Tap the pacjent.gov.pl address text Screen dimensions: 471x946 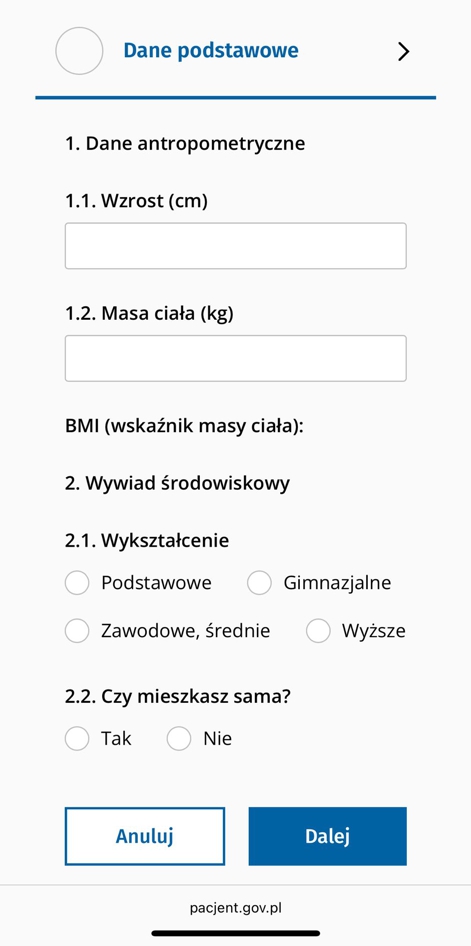235,907
